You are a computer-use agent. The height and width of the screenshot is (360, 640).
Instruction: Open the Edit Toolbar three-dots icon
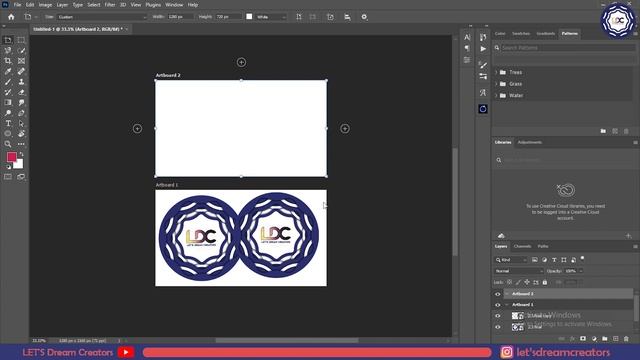(21, 144)
